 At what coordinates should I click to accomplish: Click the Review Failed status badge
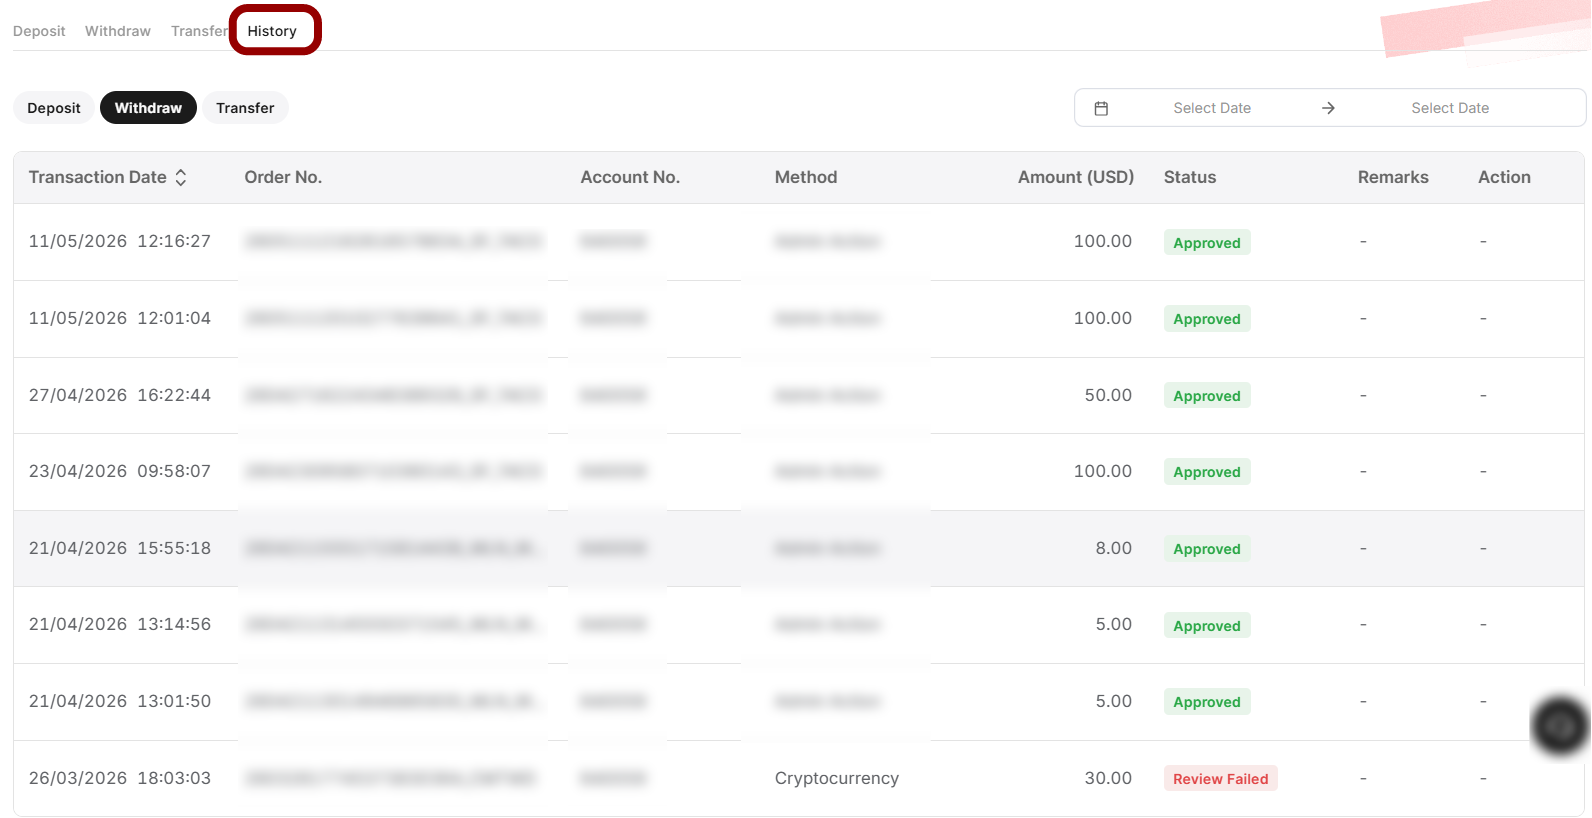(x=1220, y=779)
